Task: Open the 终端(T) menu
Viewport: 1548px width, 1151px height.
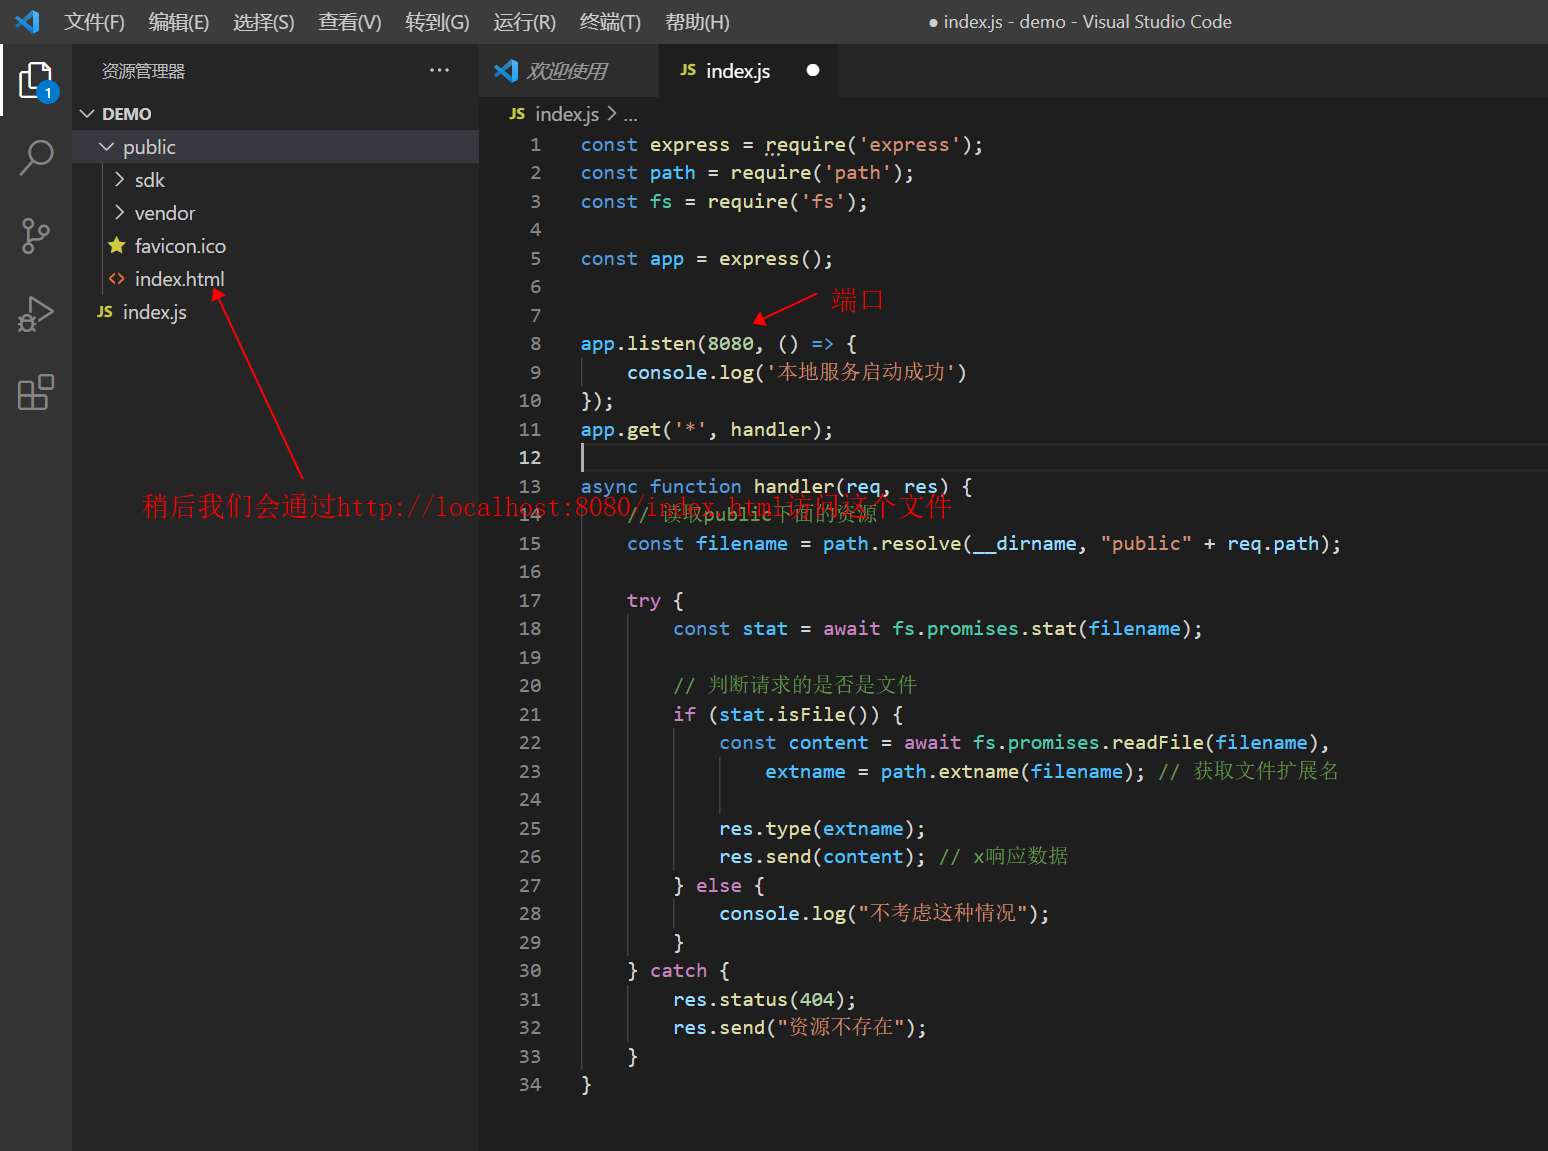Action: click(x=610, y=22)
